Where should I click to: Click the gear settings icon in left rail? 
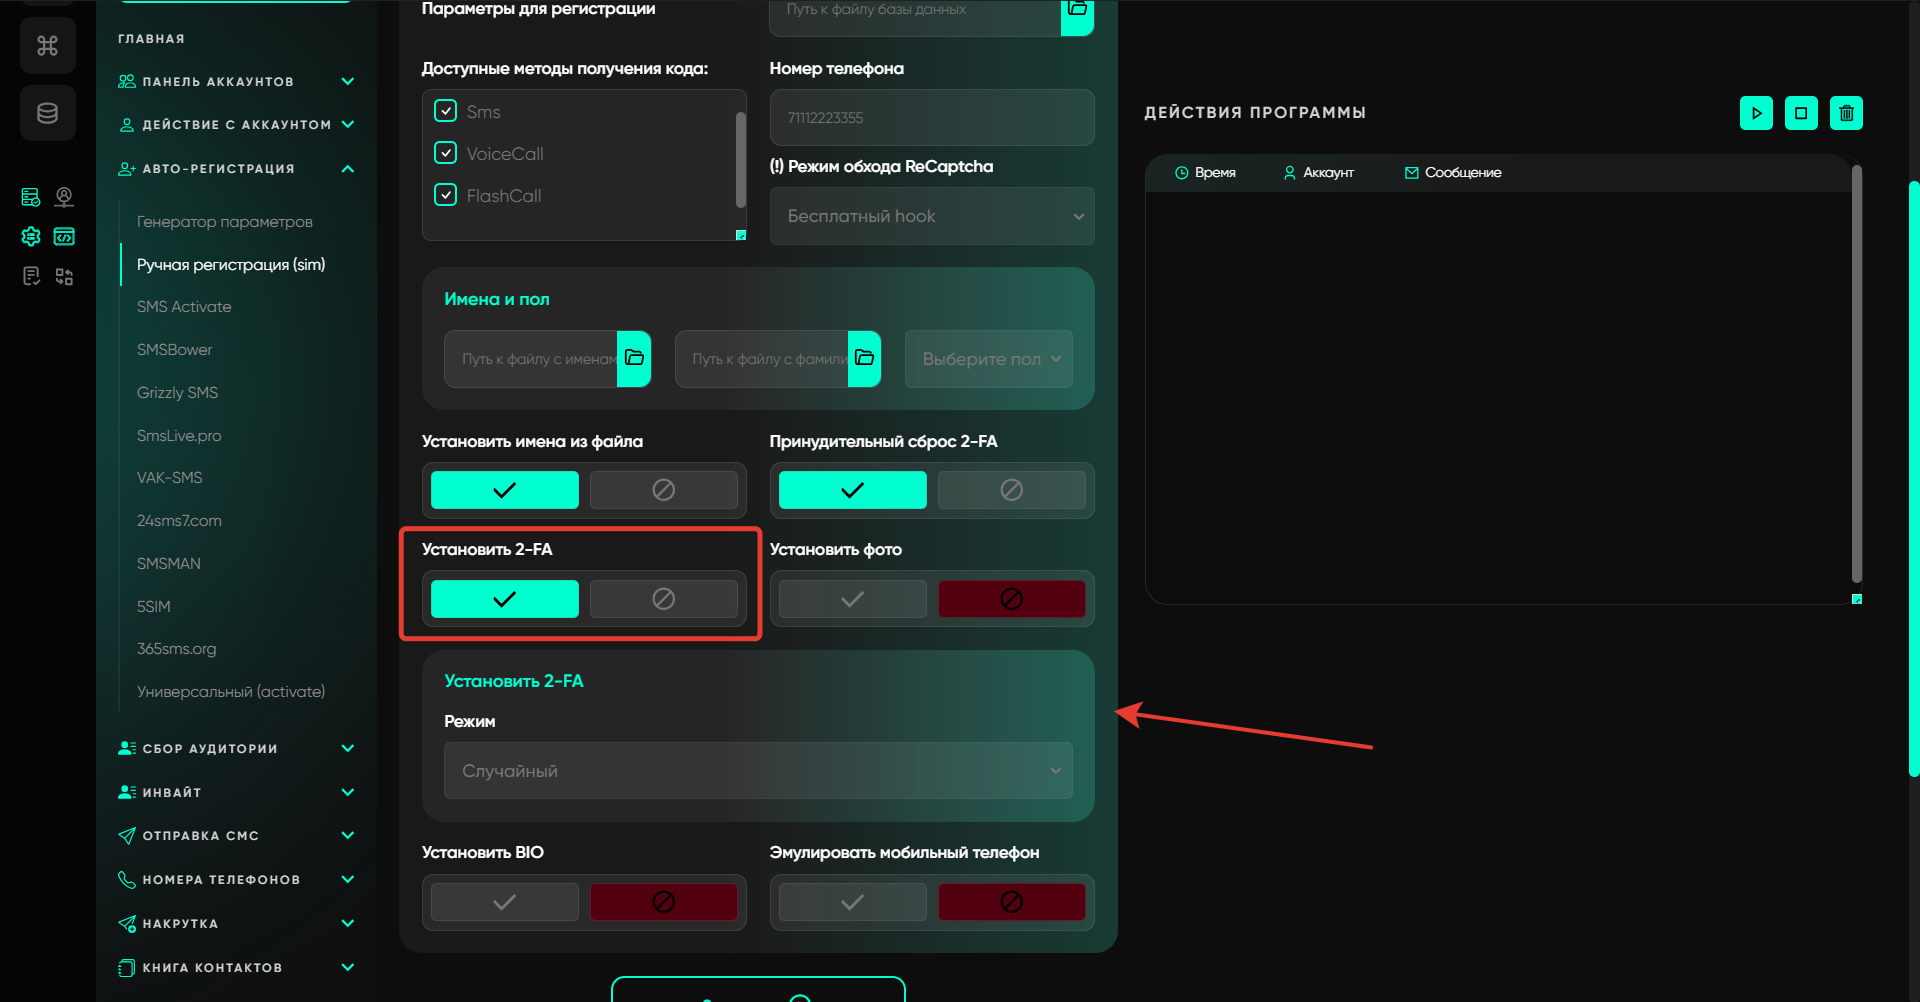[x=31, y=236]
